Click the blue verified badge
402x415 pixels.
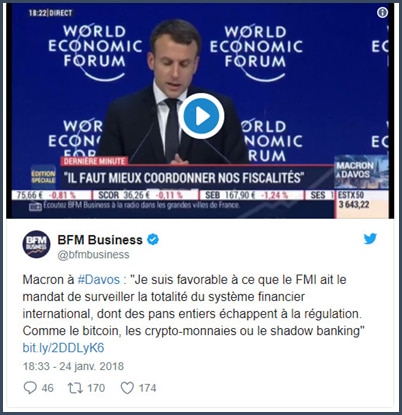[x=153, y=239]
